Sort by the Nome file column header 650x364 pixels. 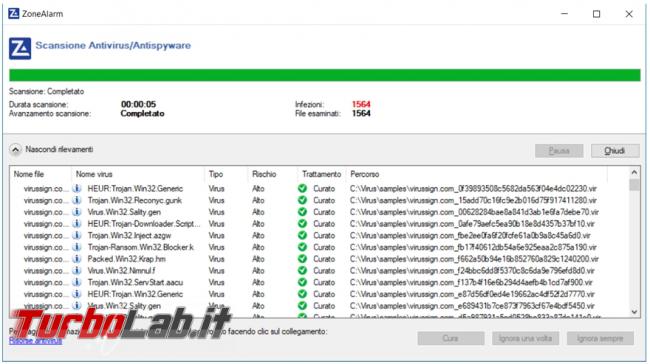(x=29, y=174)
